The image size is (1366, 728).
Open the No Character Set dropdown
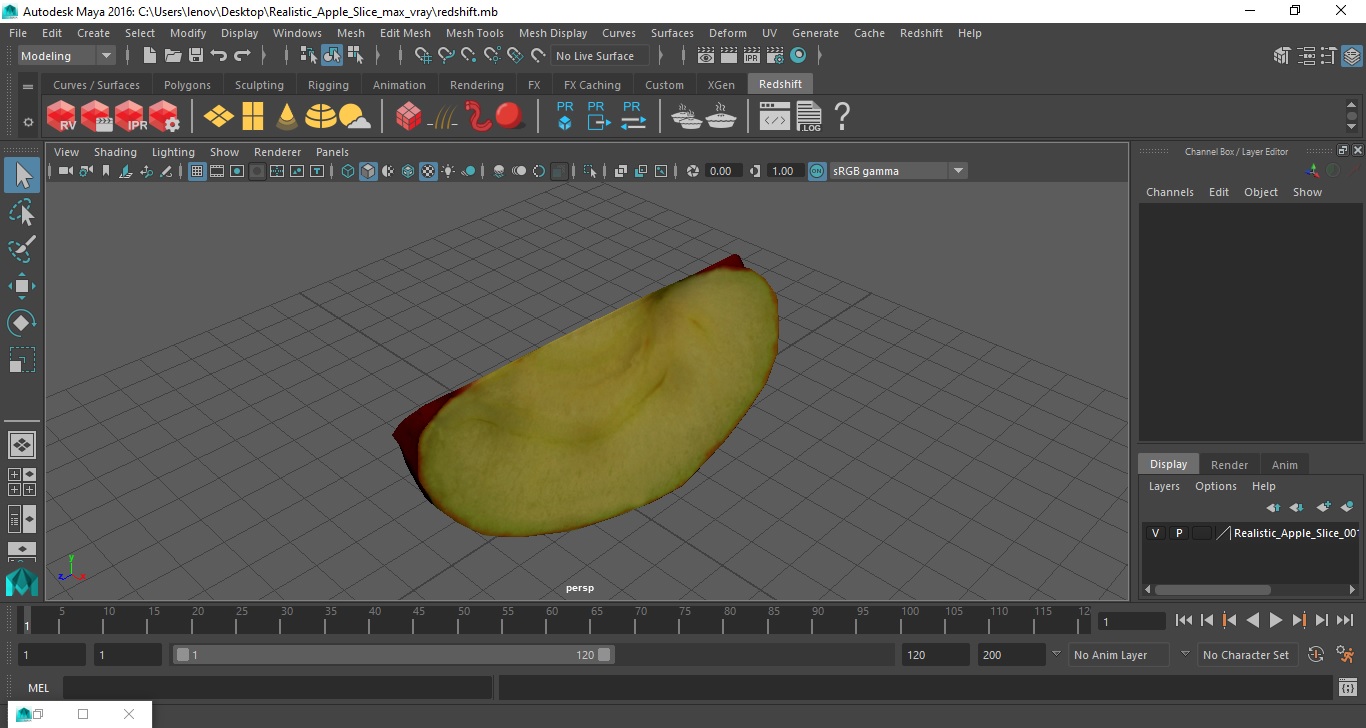click(1246, 655)
